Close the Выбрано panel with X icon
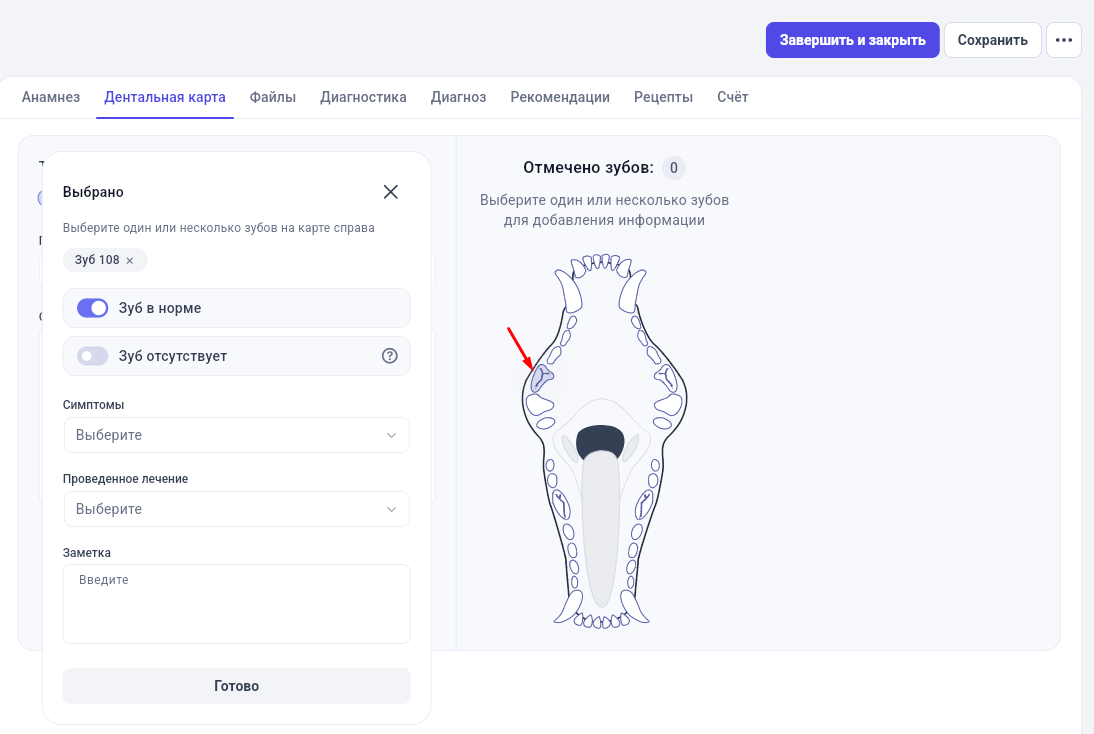 coord(391,192)
